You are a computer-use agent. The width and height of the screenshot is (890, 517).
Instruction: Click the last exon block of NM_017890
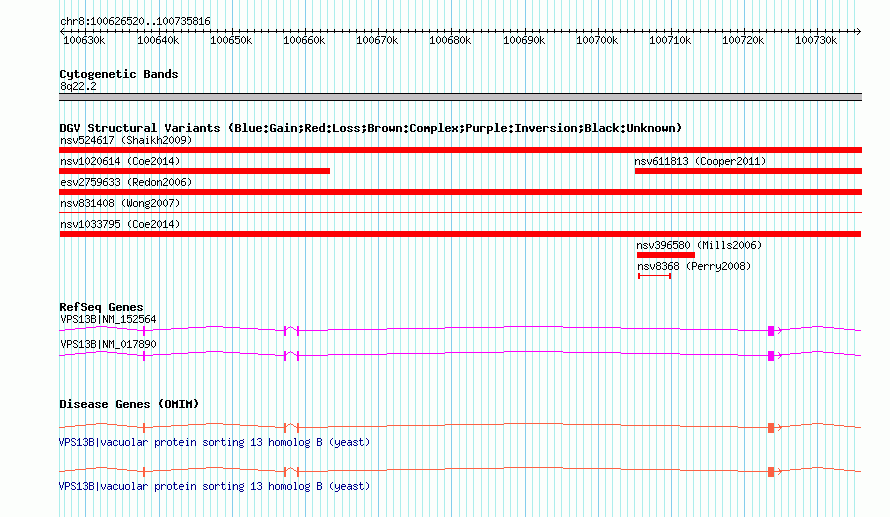click(x=771, y=356)
